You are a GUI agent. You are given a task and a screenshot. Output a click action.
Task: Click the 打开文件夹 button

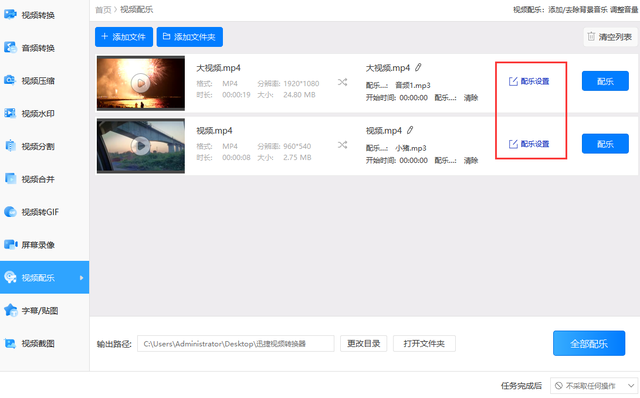click(x=424, y=344)
